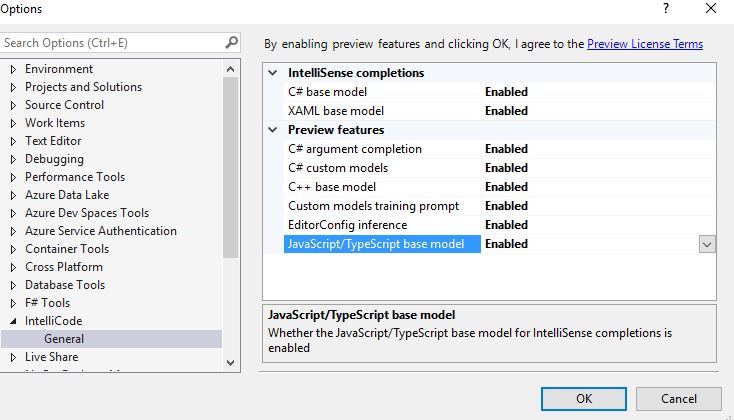
Task: Select the C++ base model Enabled value
Action: click(x=506, y=187)
